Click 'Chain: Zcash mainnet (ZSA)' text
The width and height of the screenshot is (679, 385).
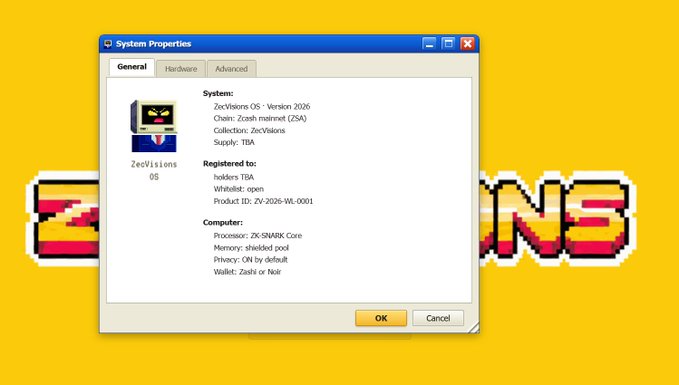pos(260,118)
